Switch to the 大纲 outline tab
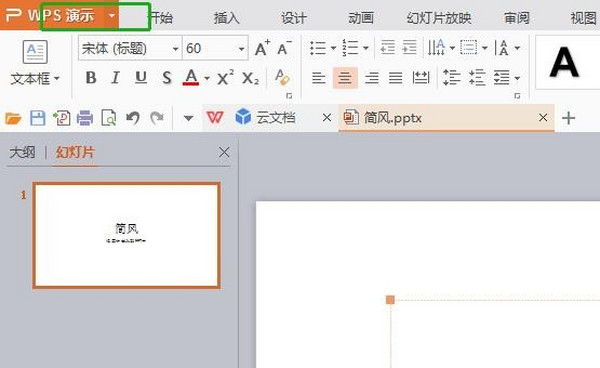The image size is (600, 368). 22,152
